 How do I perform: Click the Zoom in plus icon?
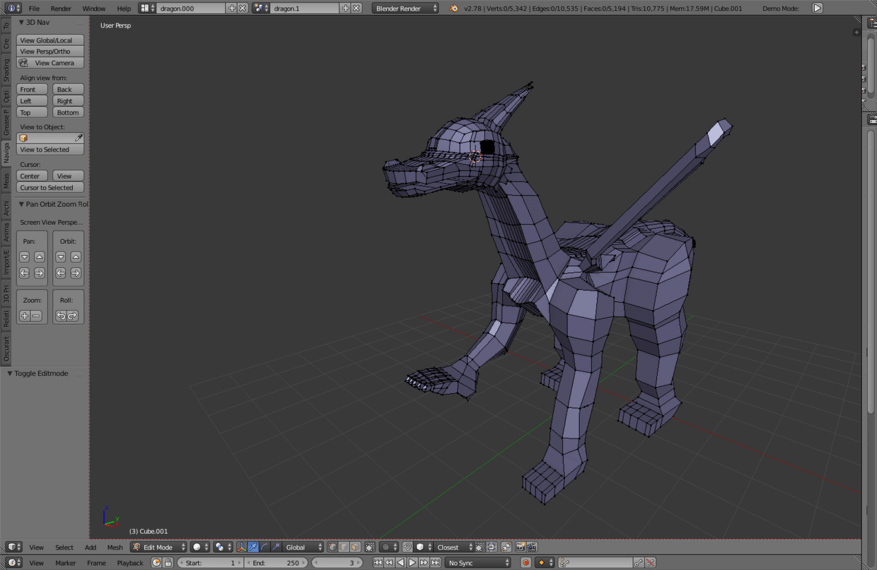pos(25,316)
